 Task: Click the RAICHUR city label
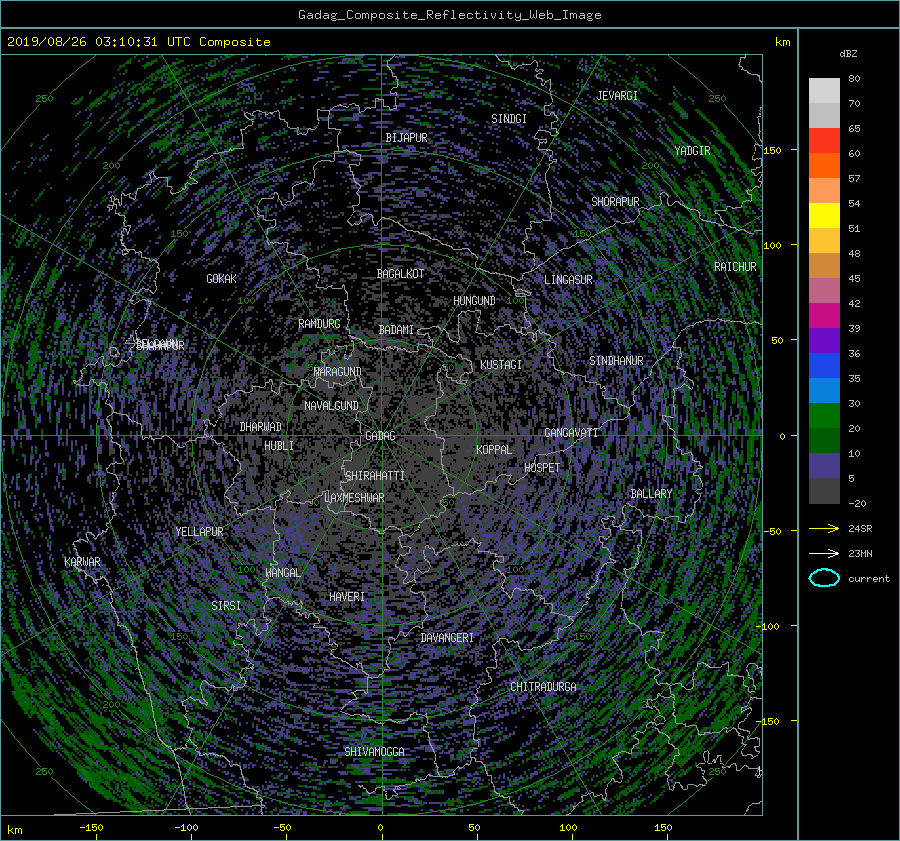pyautogui.click(x=735, y=267)
